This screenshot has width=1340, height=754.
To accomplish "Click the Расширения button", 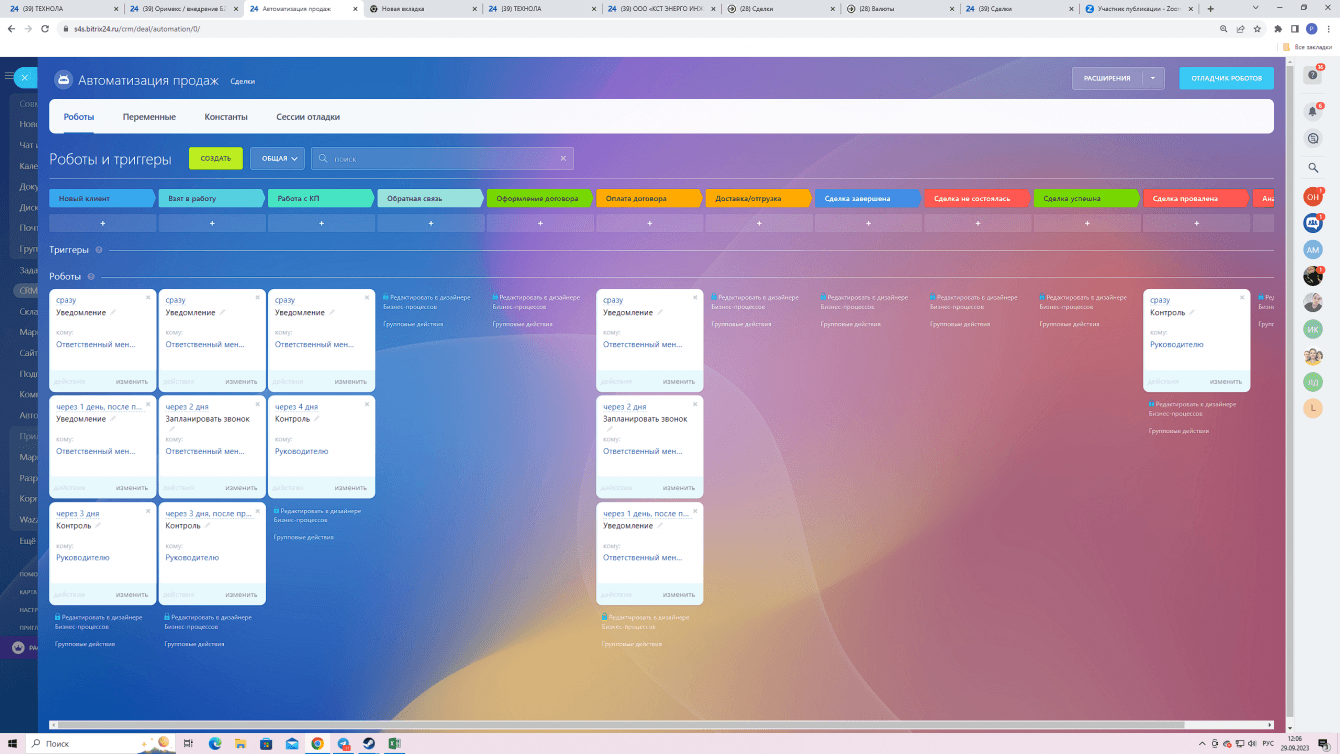I will point(1106,78).
